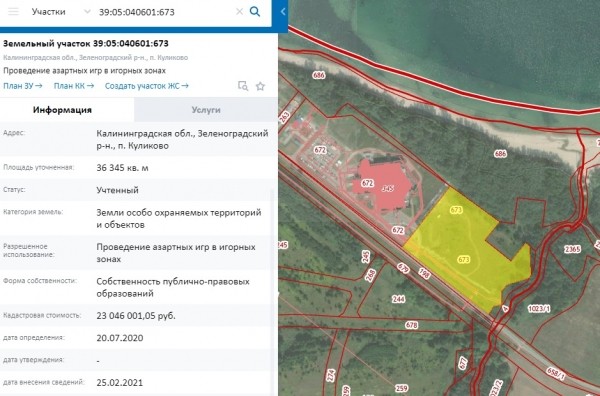Run search with the magnifier icon
This screenshot has width=600, height=396.
tap(255, 11)
